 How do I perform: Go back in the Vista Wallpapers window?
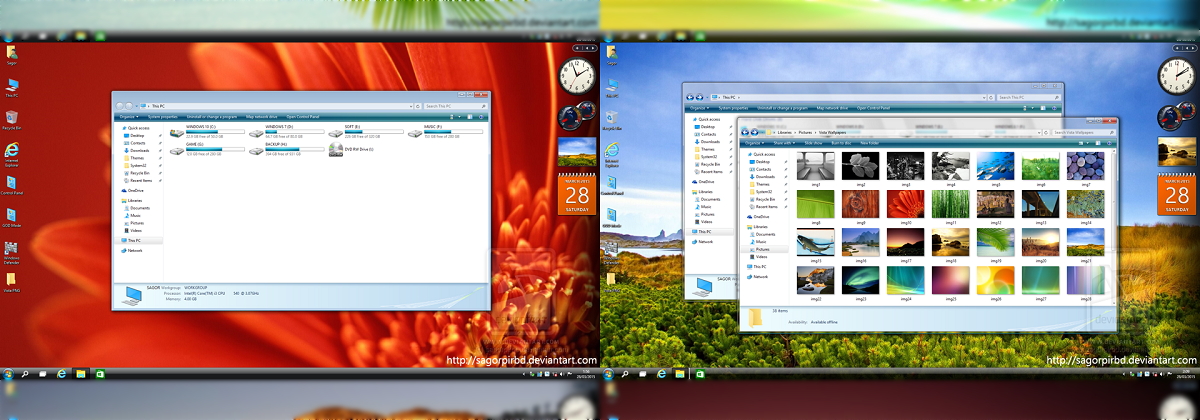pos(747,131)
